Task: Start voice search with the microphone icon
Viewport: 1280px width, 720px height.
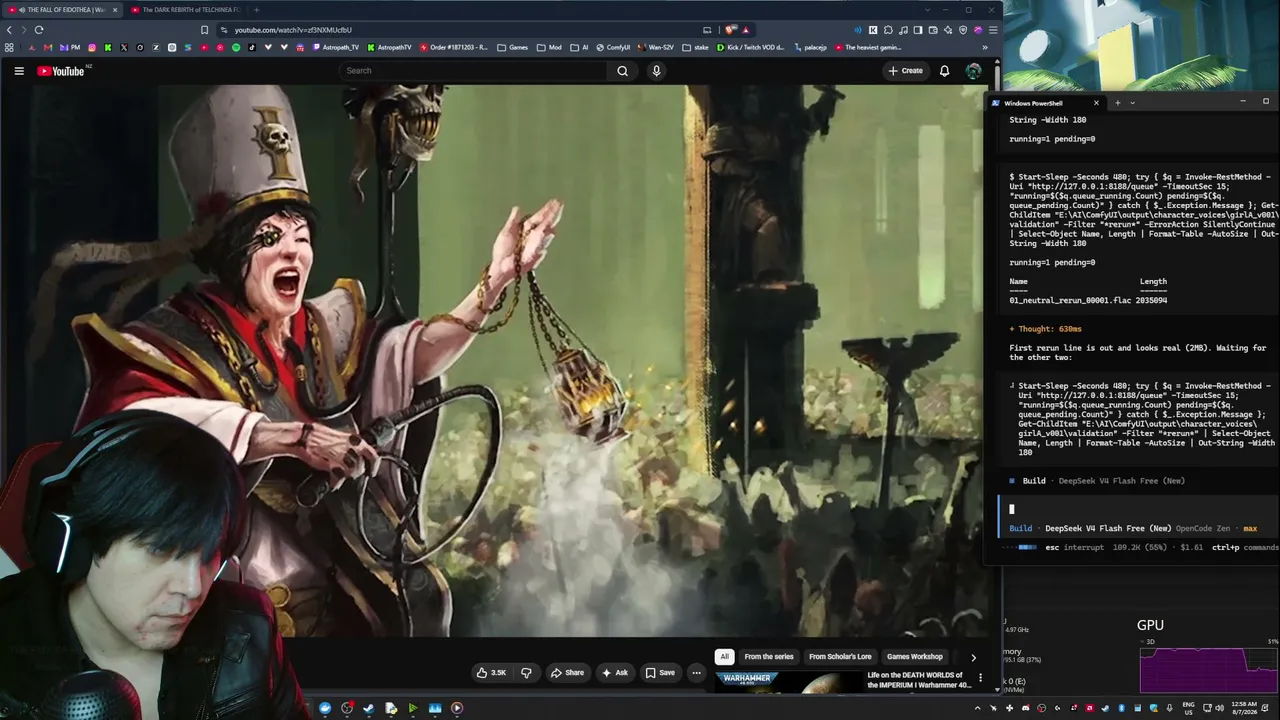Action: [656, 71]
